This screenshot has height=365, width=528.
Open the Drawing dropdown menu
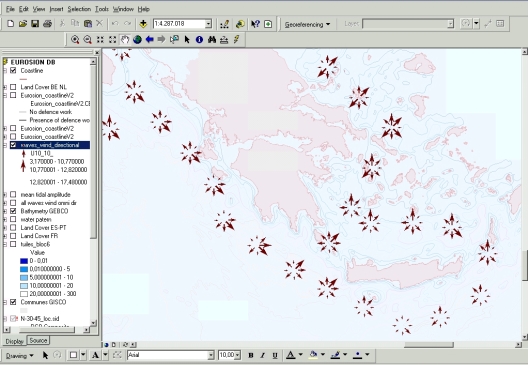tap(20, 356)
